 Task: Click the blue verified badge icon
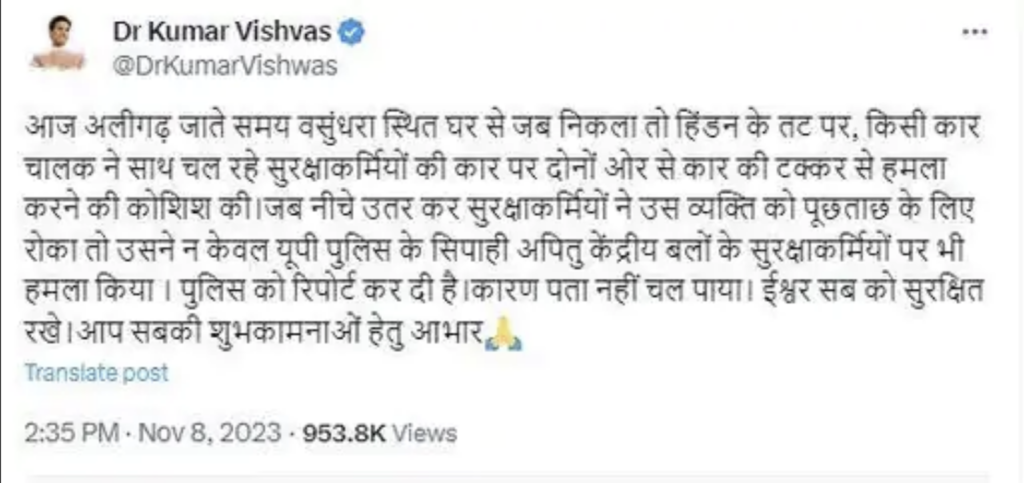[352, 33]
